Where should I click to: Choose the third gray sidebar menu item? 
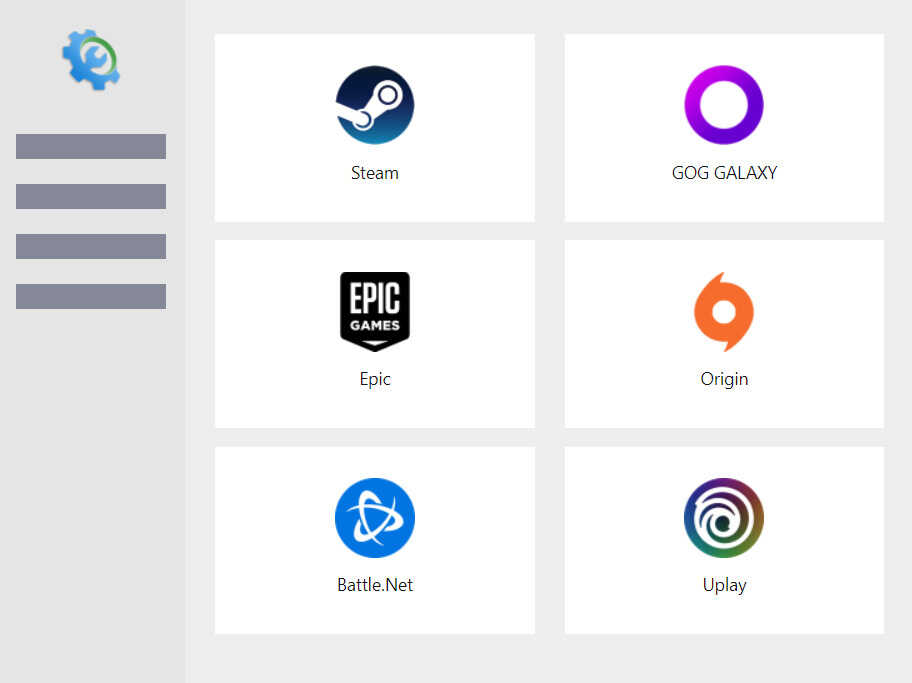[91, 246]
